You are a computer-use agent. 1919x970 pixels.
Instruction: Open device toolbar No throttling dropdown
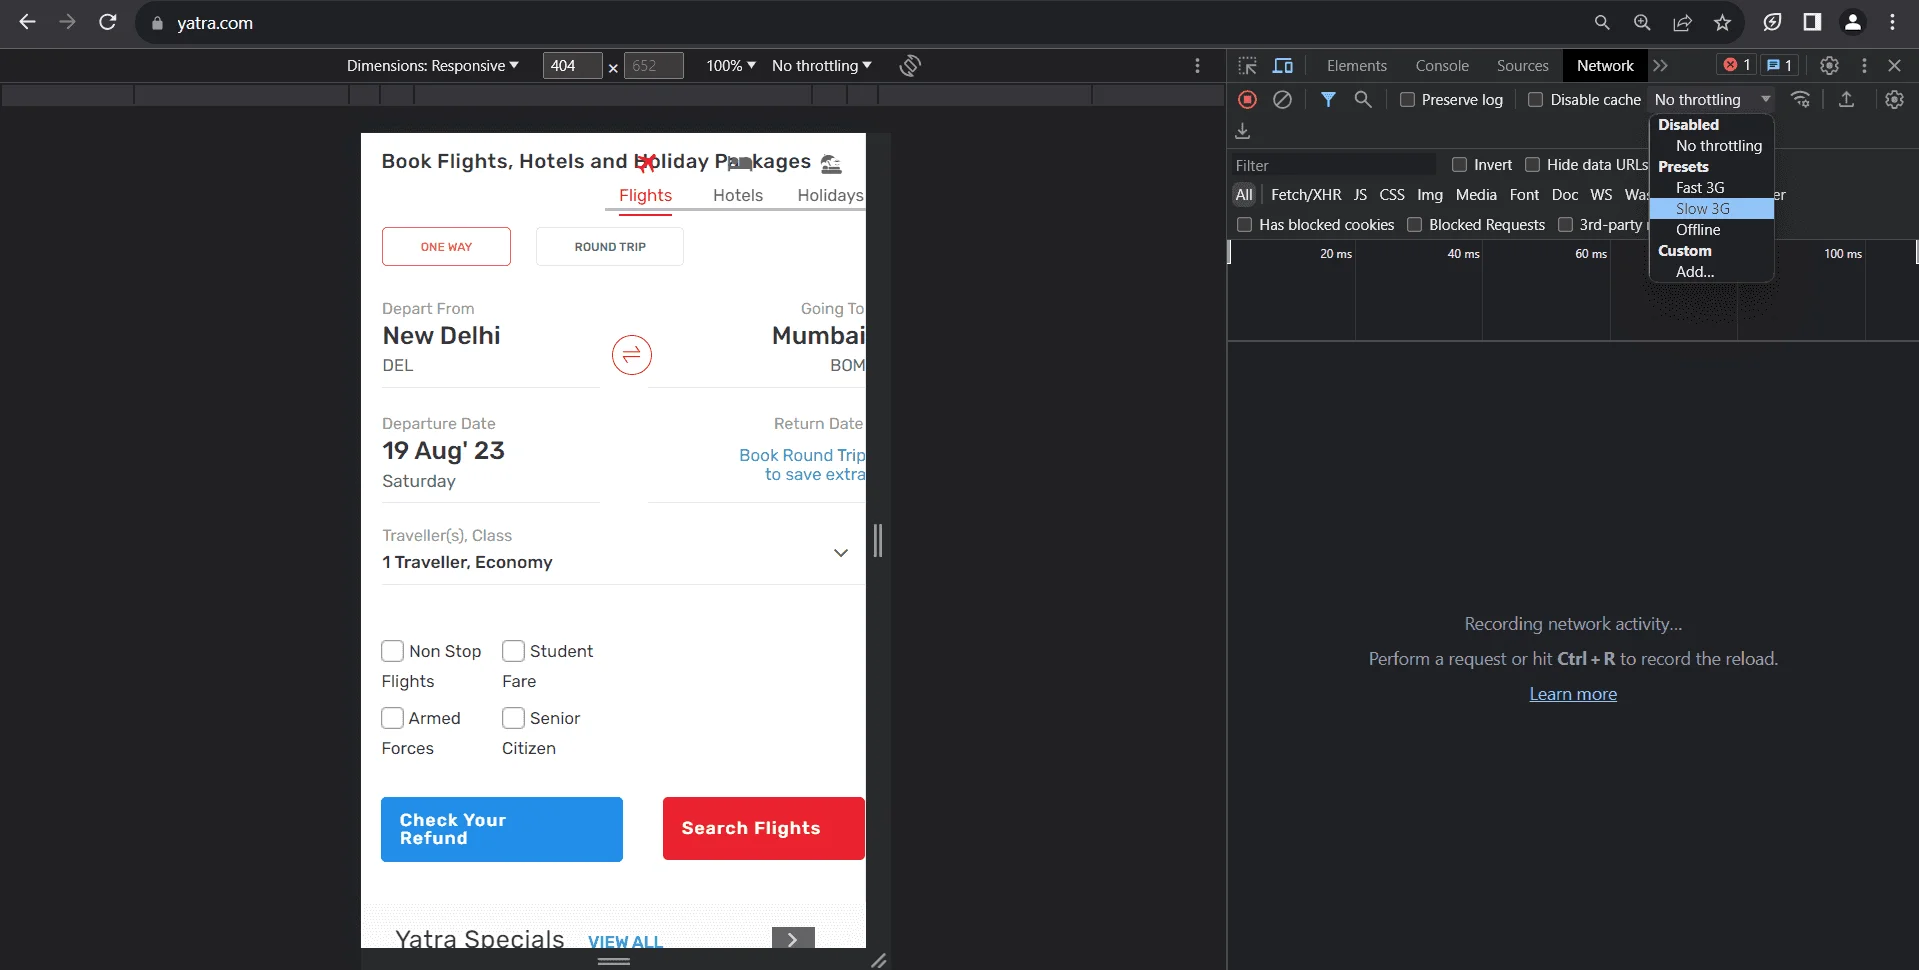tap(821, 66)
